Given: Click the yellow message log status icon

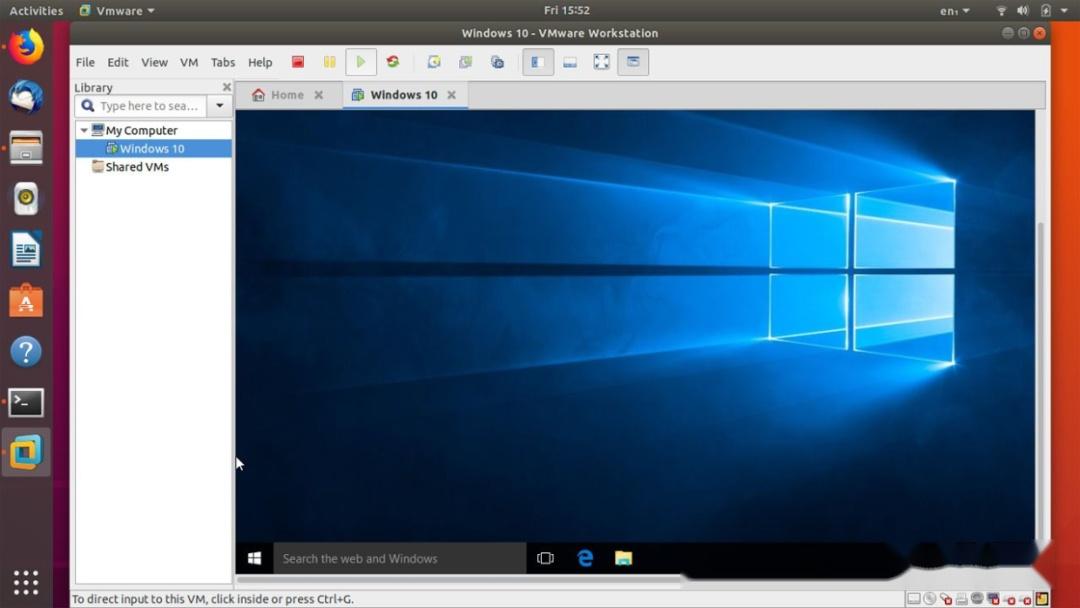Looking at the screenshot, I should [x=1042, y=599].
